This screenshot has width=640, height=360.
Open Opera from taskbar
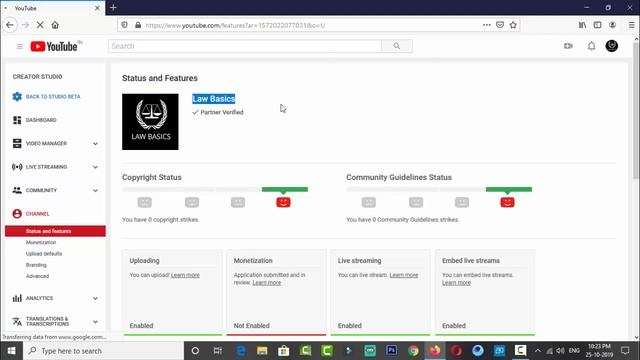pos(456,351)
